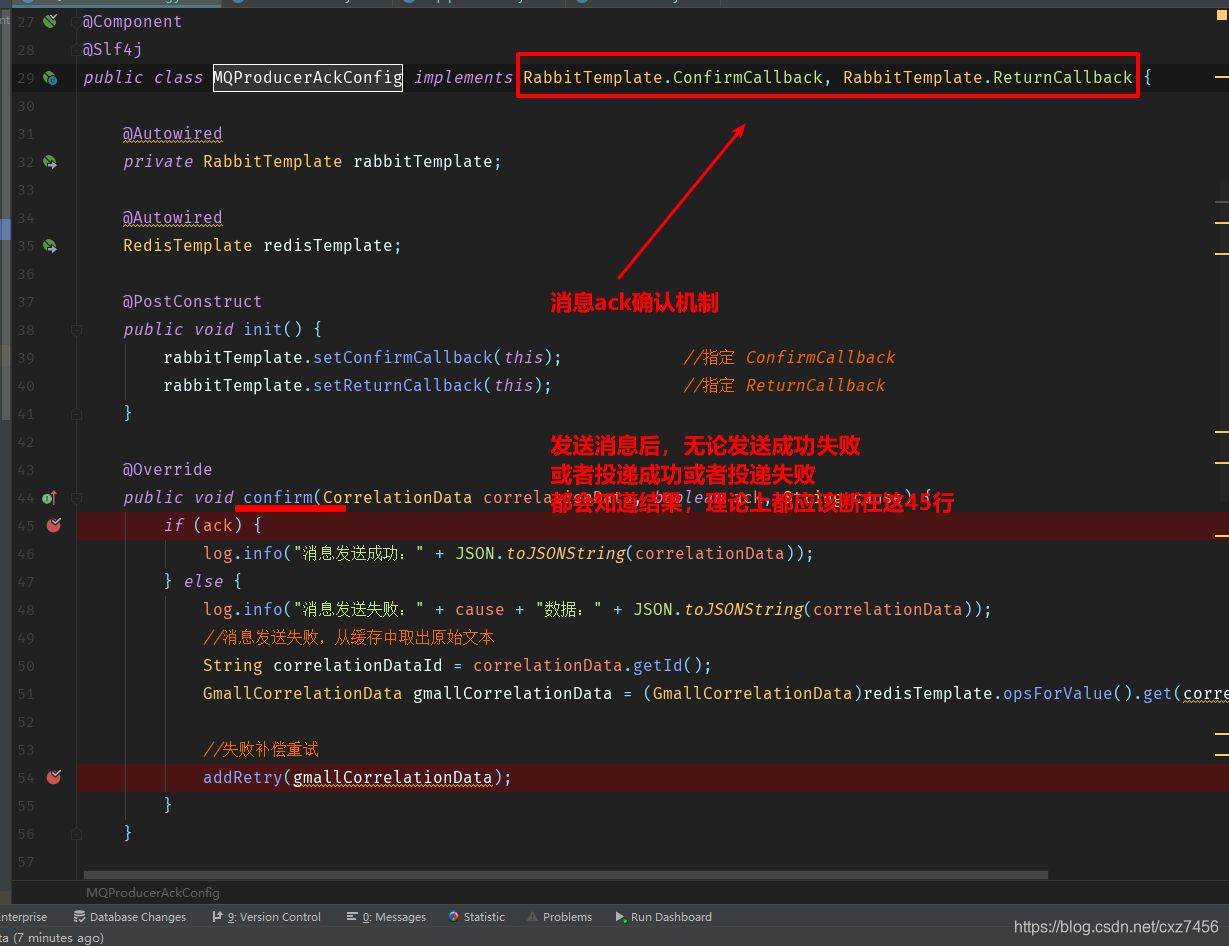
Task: Click the @PostConstruct annotation
Action: click(x=193, y=301)
